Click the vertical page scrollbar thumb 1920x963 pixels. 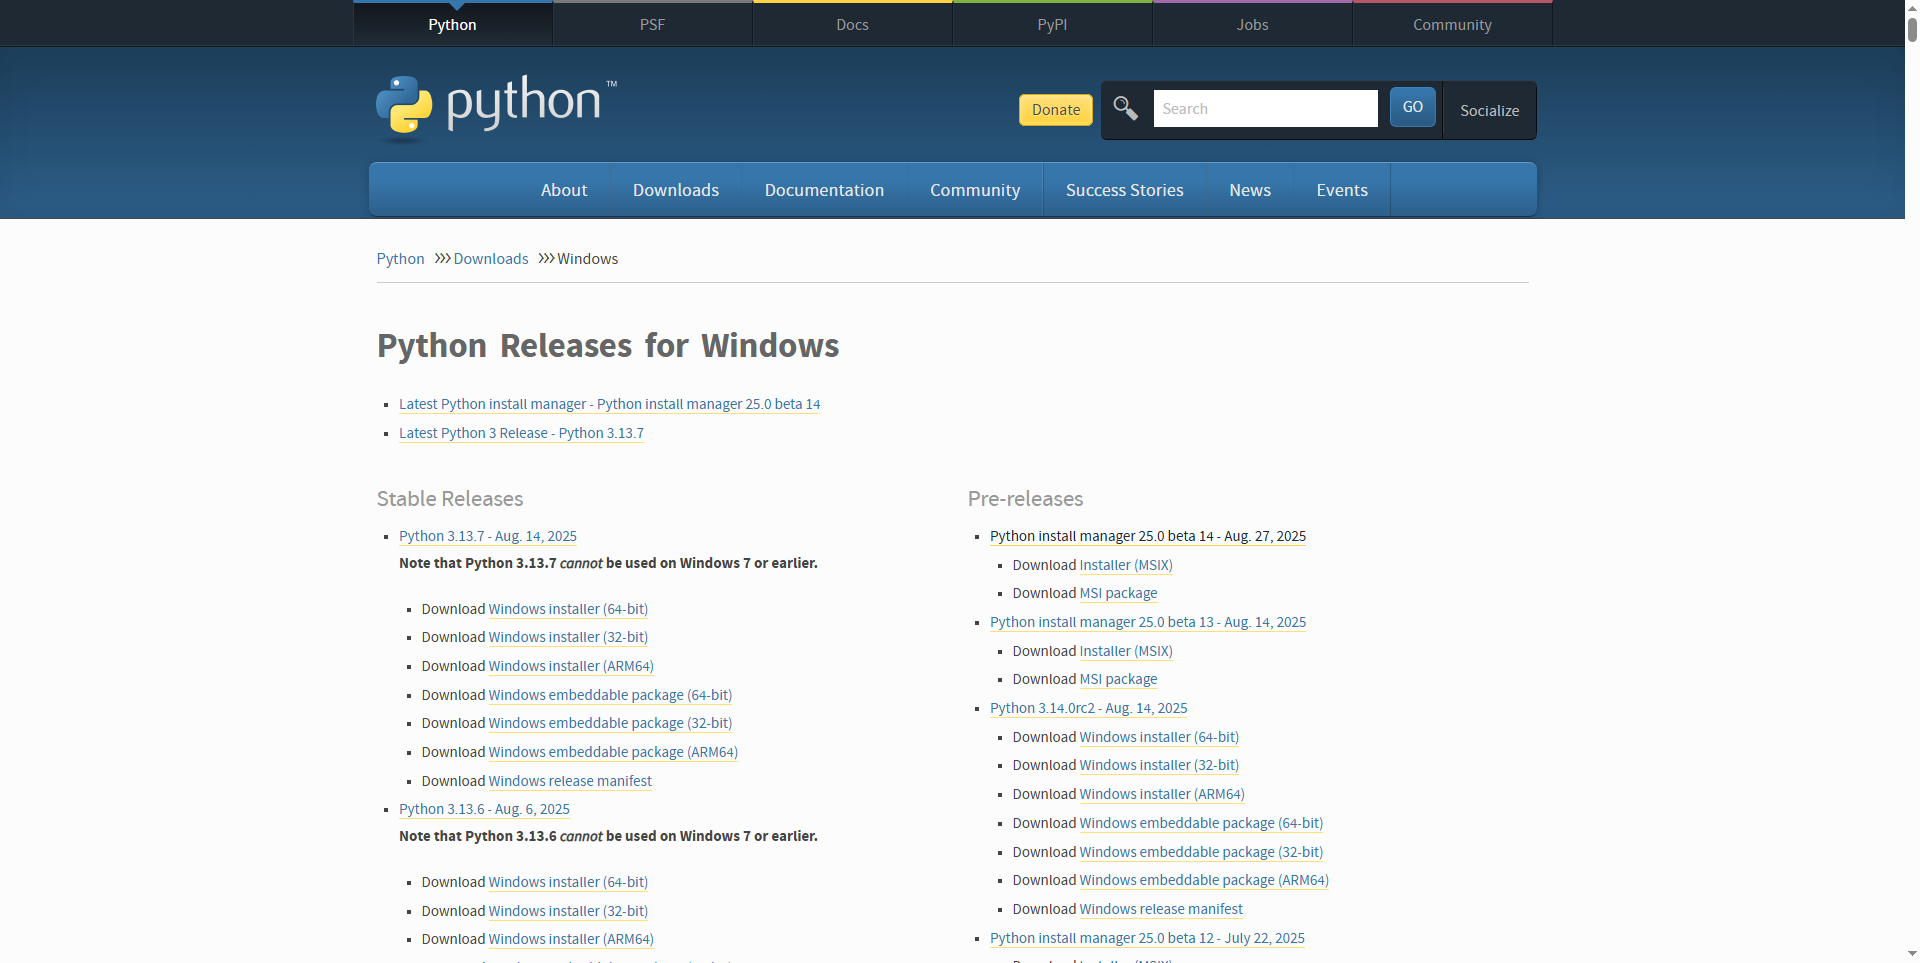[1912, 28]
